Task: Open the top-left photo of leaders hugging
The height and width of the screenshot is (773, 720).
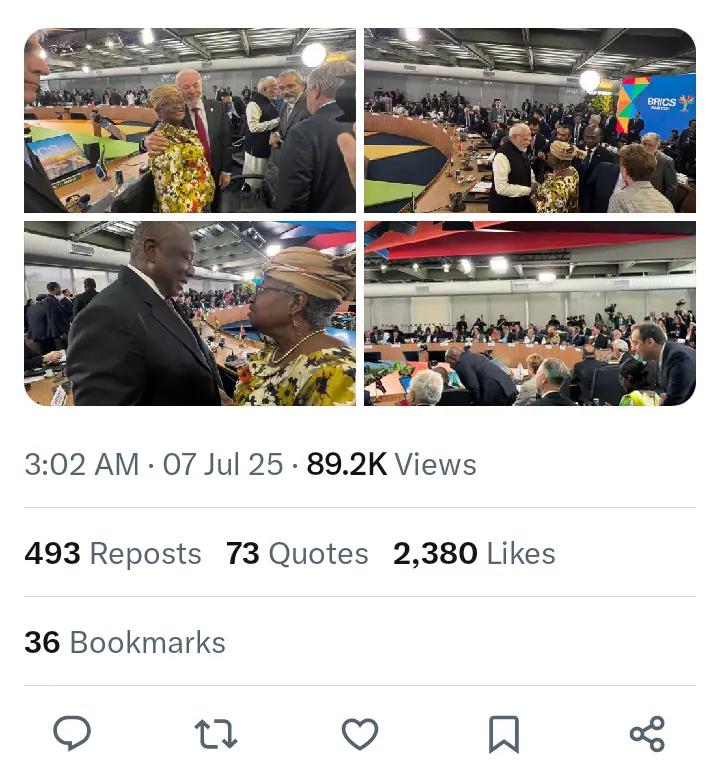Action: tap(190, 120)
